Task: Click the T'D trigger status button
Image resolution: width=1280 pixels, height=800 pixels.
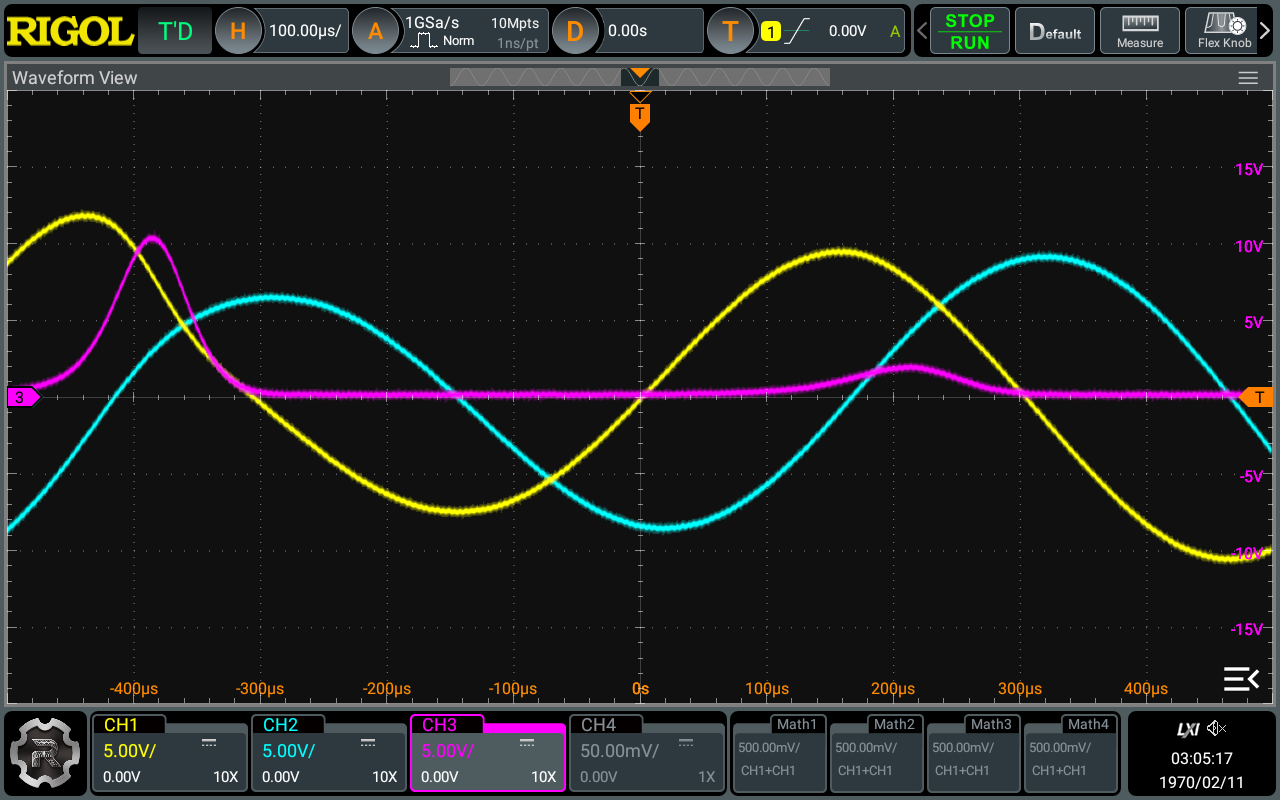Action: (175, 31)
